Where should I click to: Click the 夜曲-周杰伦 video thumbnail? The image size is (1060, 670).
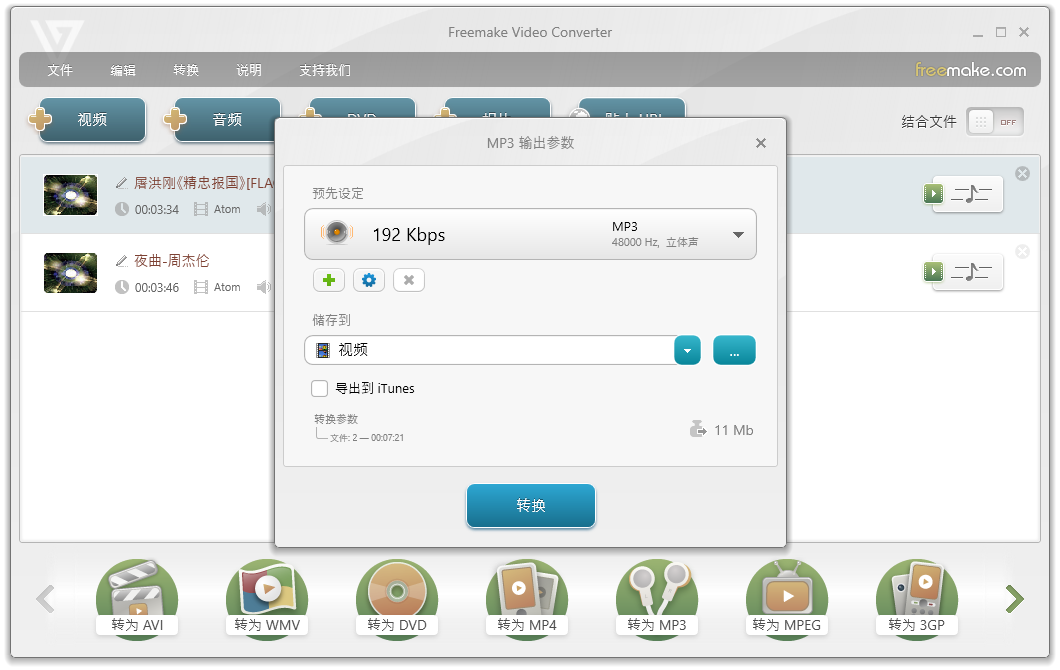[x=70, y=273]
